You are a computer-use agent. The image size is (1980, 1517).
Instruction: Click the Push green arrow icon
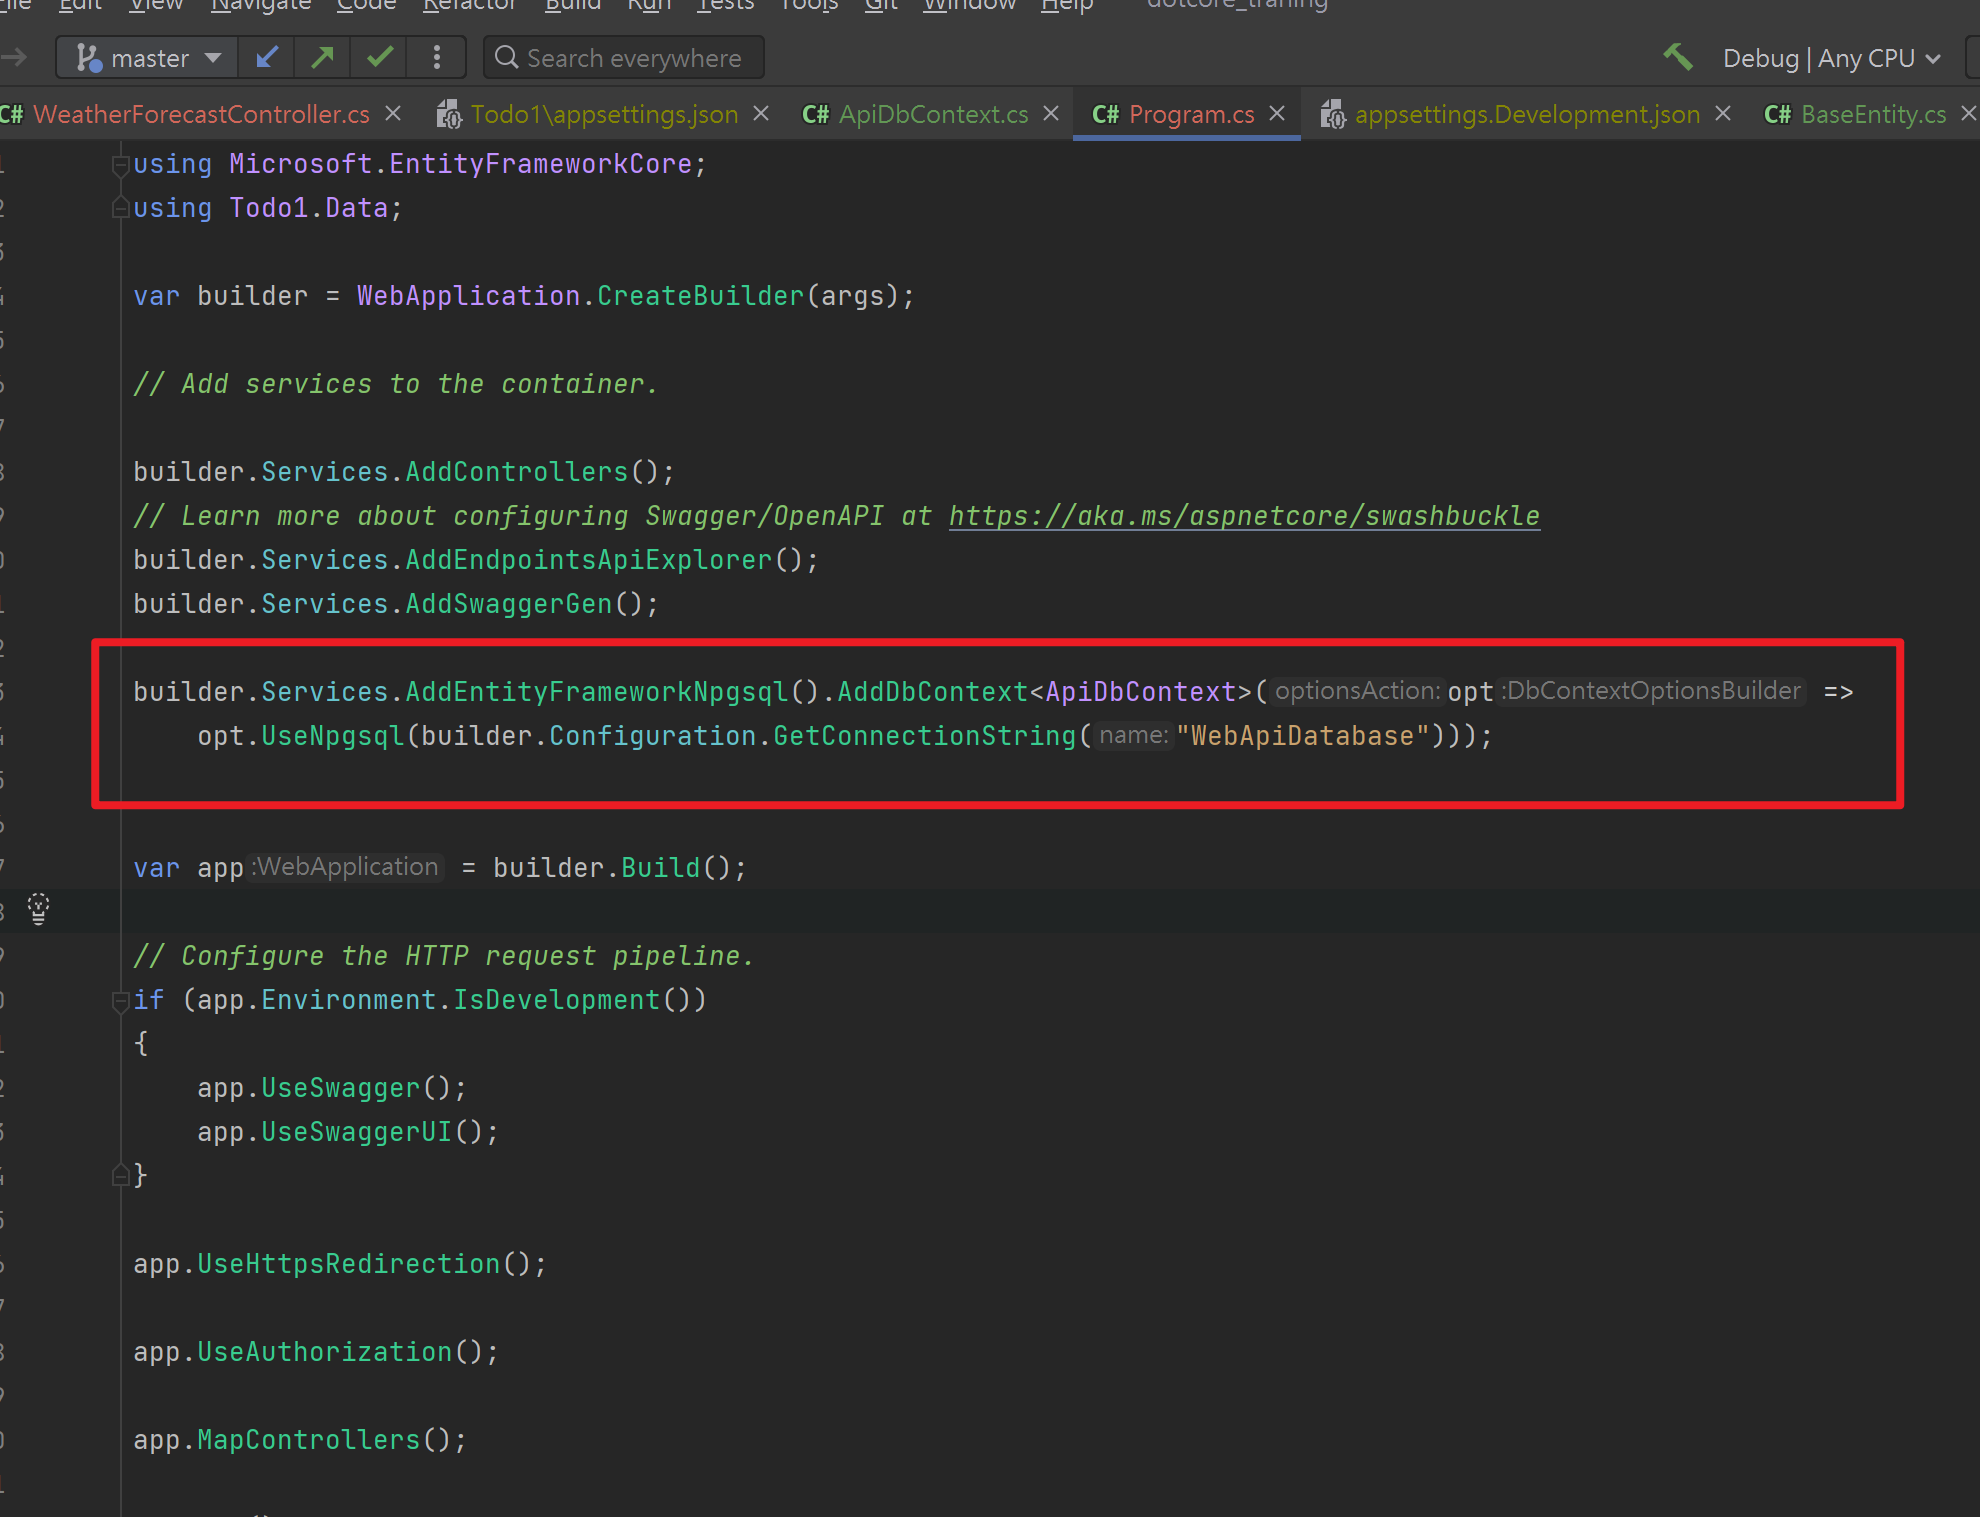(322, 58)
